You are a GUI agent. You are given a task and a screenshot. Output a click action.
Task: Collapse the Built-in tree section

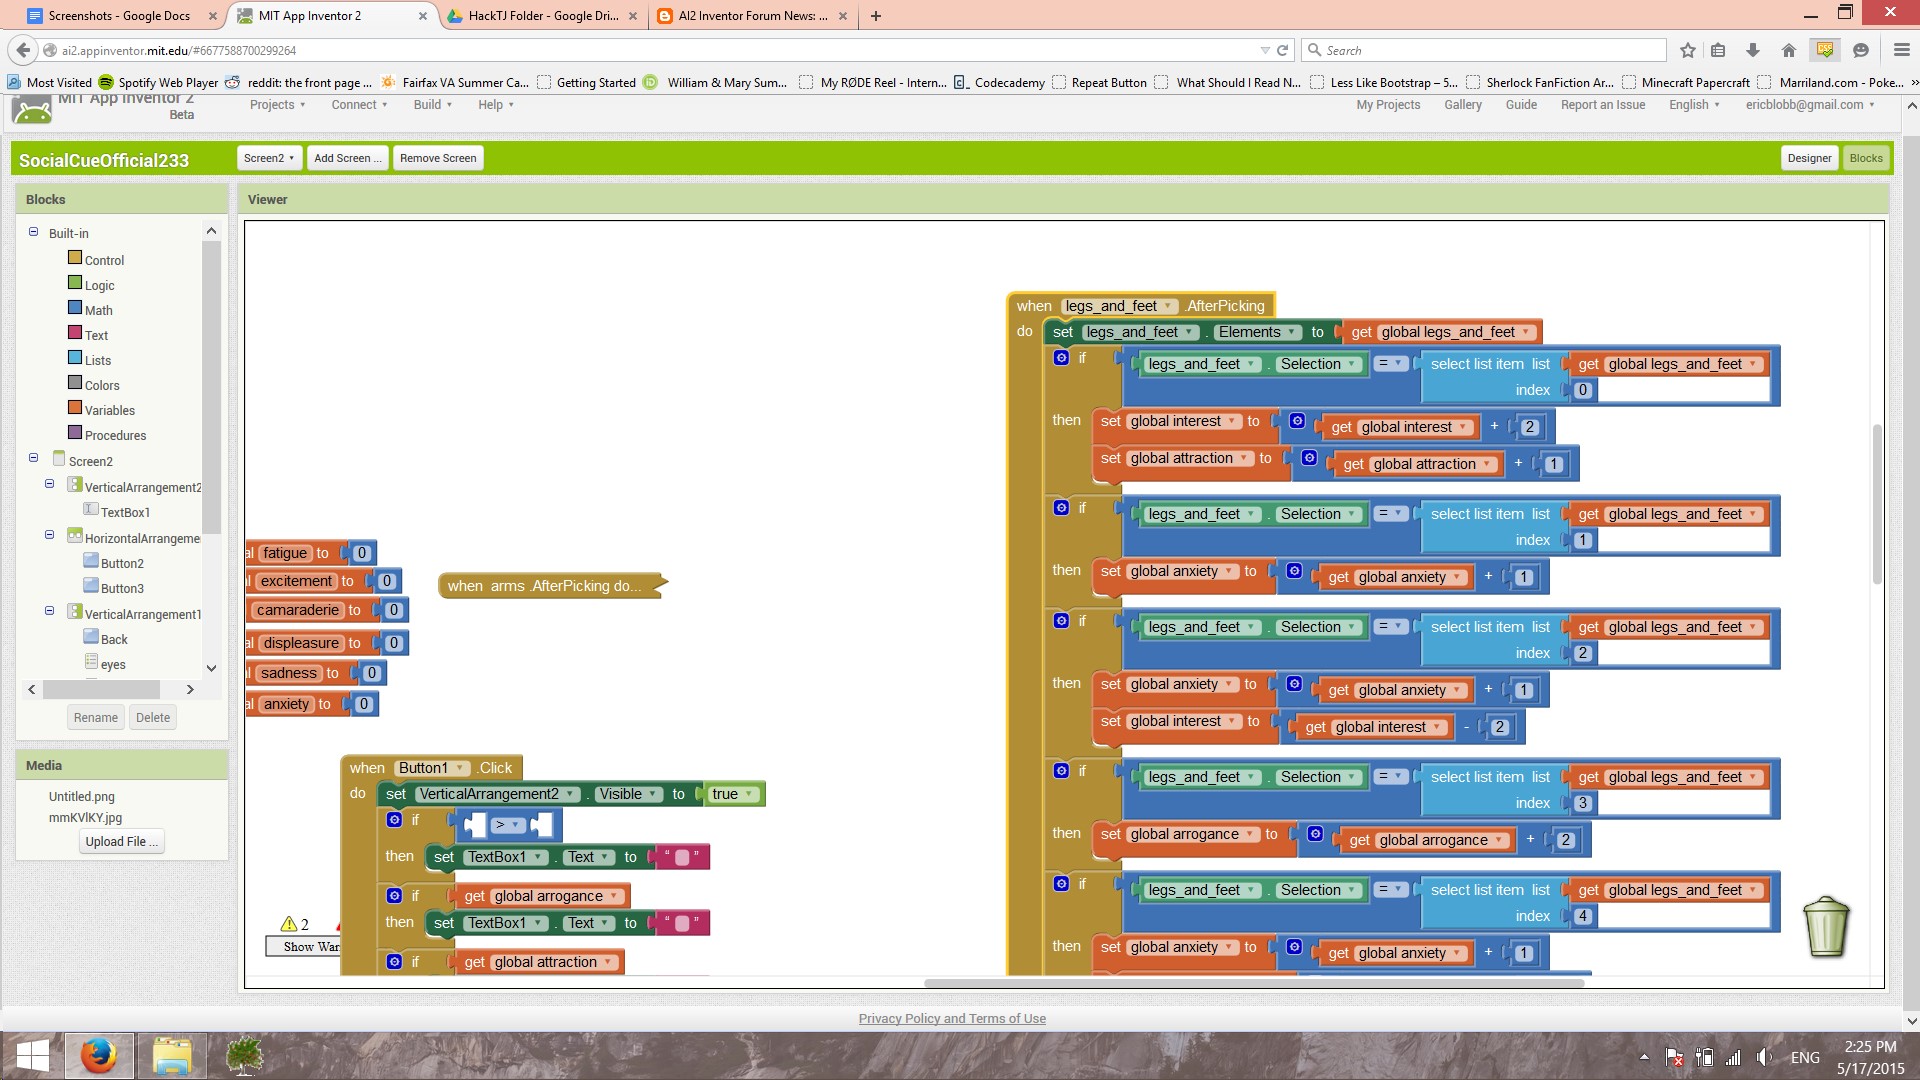(33, 232)
